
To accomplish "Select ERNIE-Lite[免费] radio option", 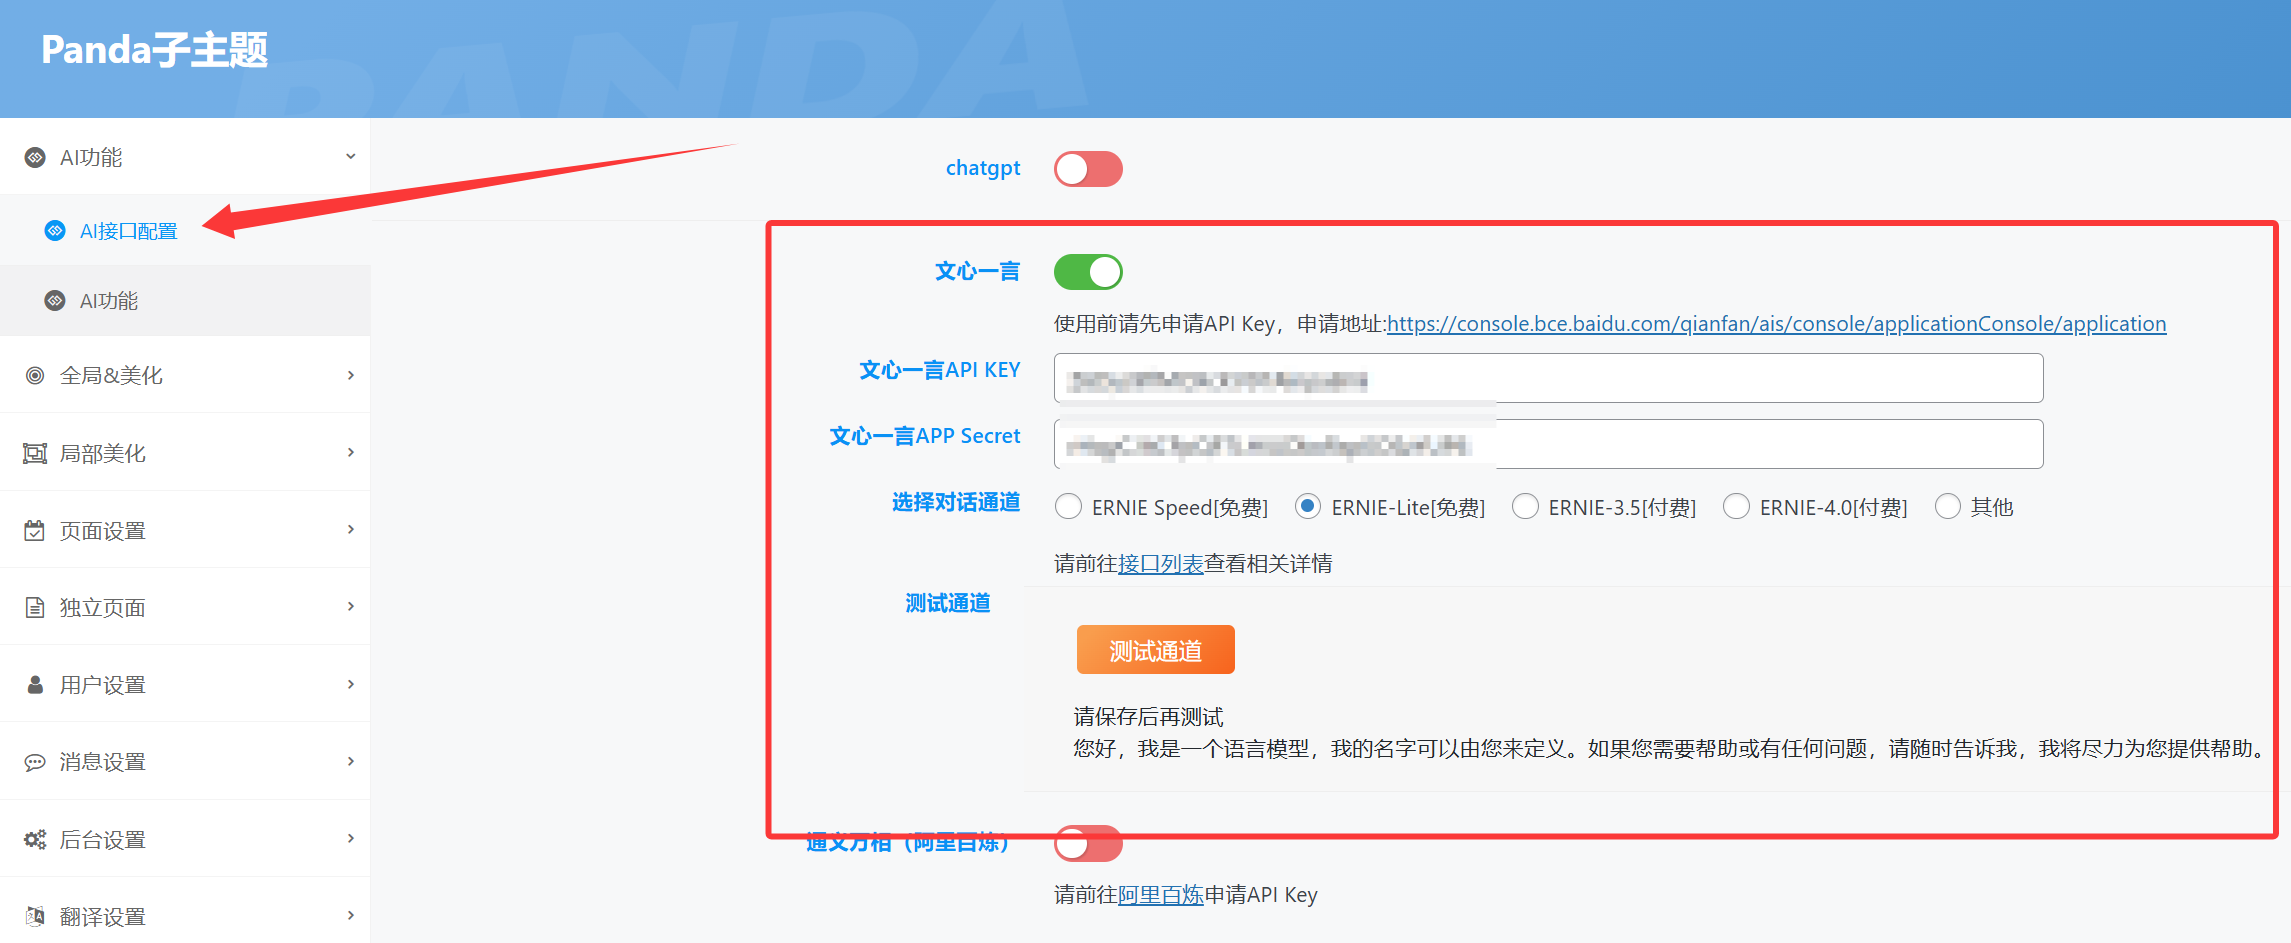I will point(1308,506).
